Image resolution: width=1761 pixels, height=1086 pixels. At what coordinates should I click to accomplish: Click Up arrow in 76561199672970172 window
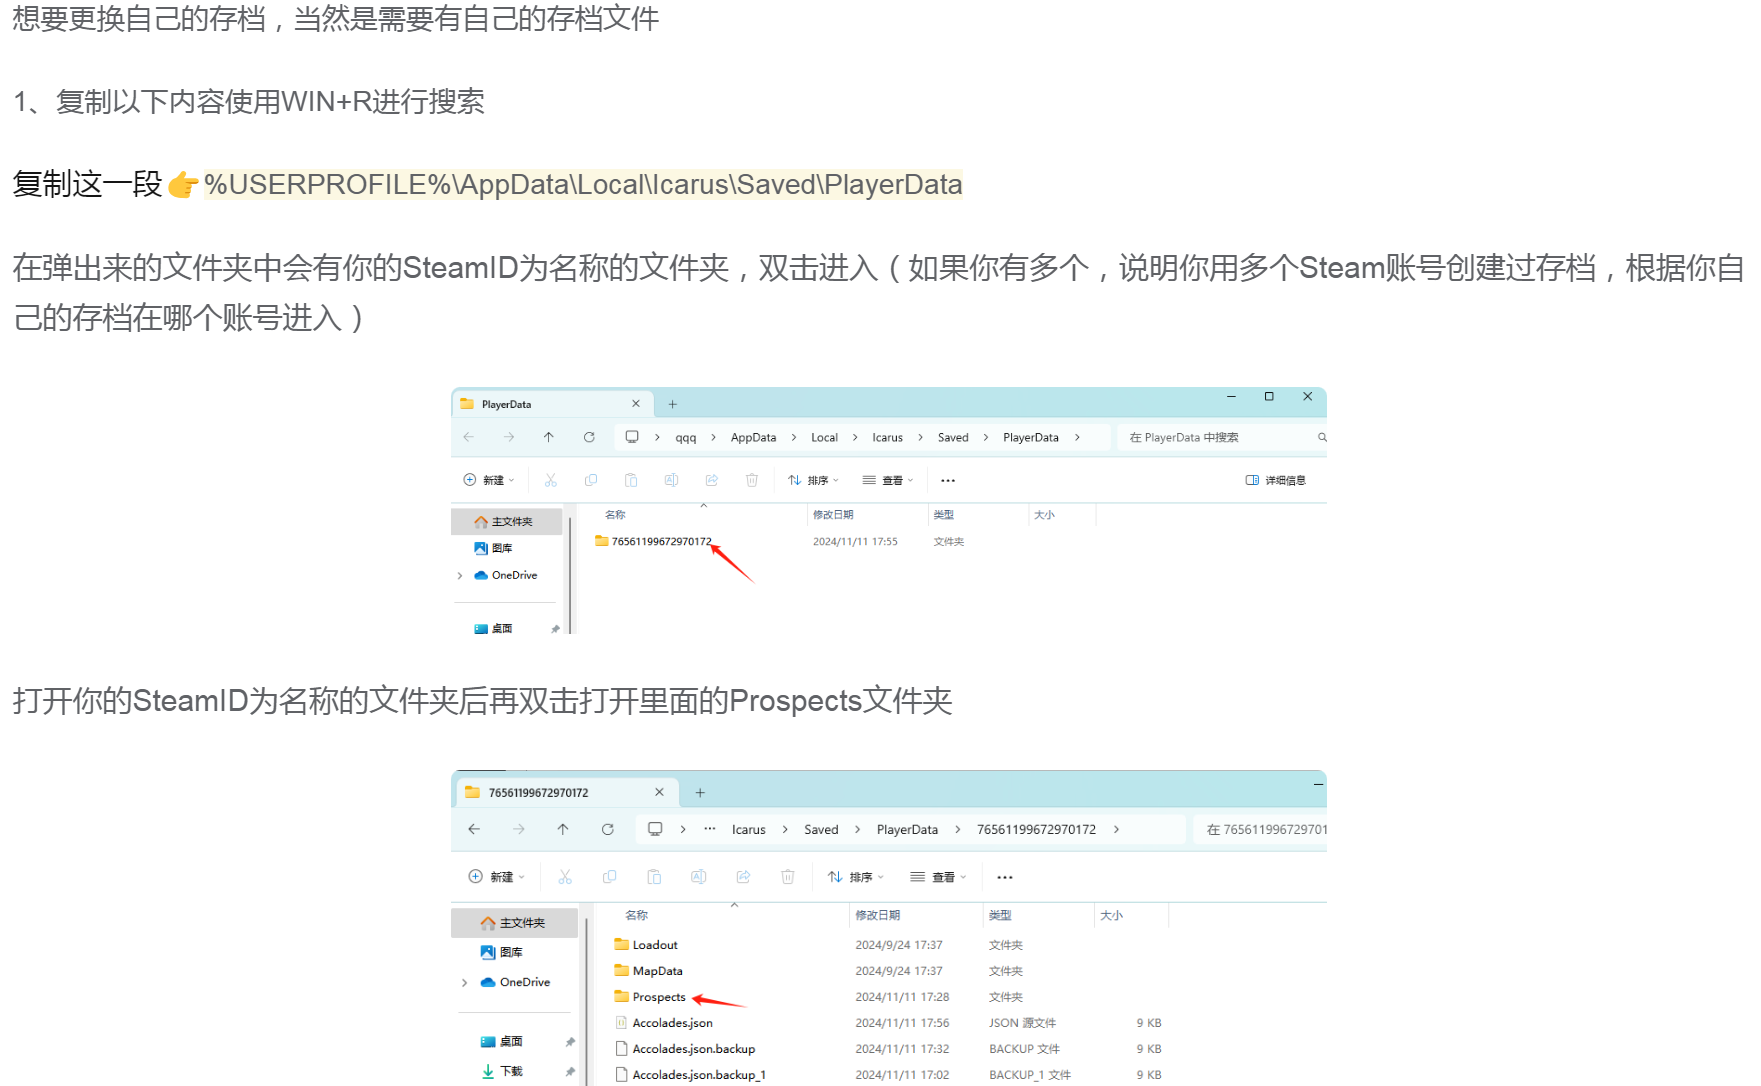(x=563, y=829)
